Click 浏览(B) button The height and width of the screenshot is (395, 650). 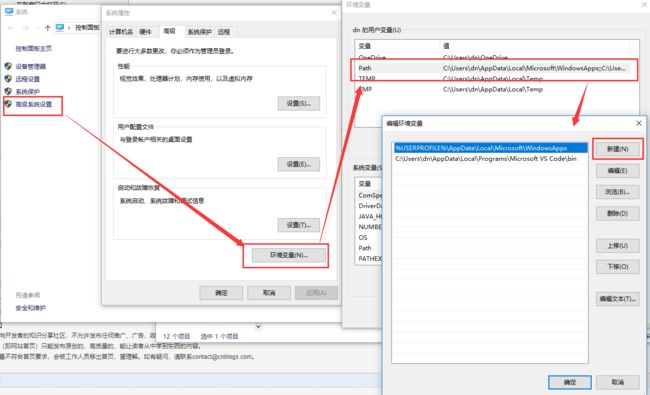pyautogui.click(x=618, y=192)
